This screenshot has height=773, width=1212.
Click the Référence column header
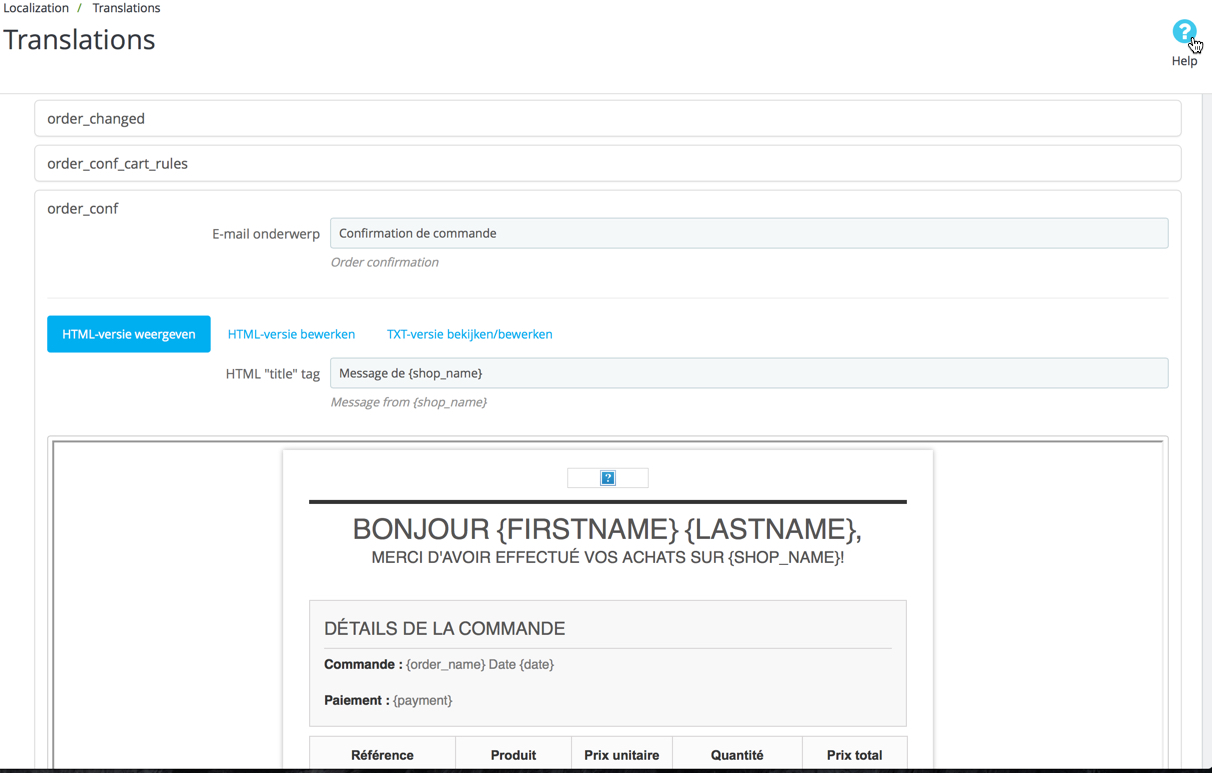click(382, 755)
